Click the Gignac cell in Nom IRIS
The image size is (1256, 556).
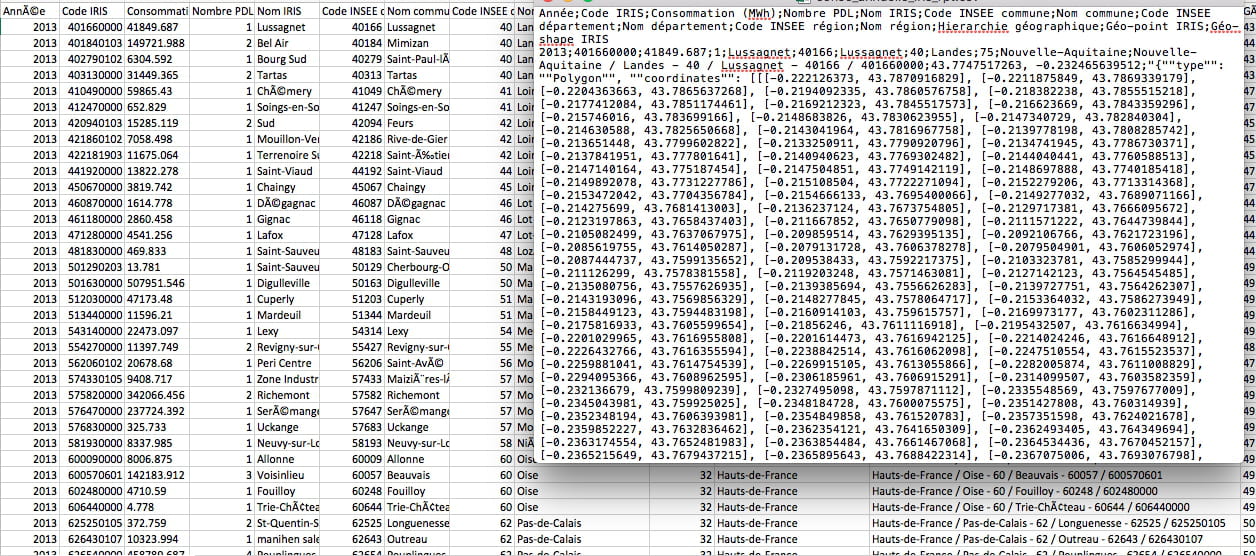tap(287, 219)
